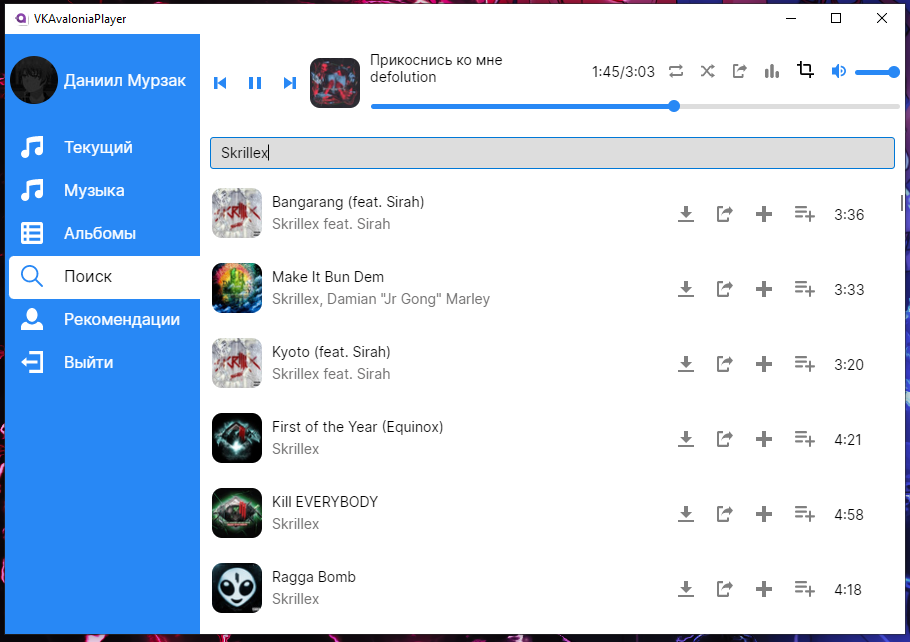Screen dimensions: 910x642
Task: Click the Kill EVERYBODY cover art
Action: click(237, 513)
